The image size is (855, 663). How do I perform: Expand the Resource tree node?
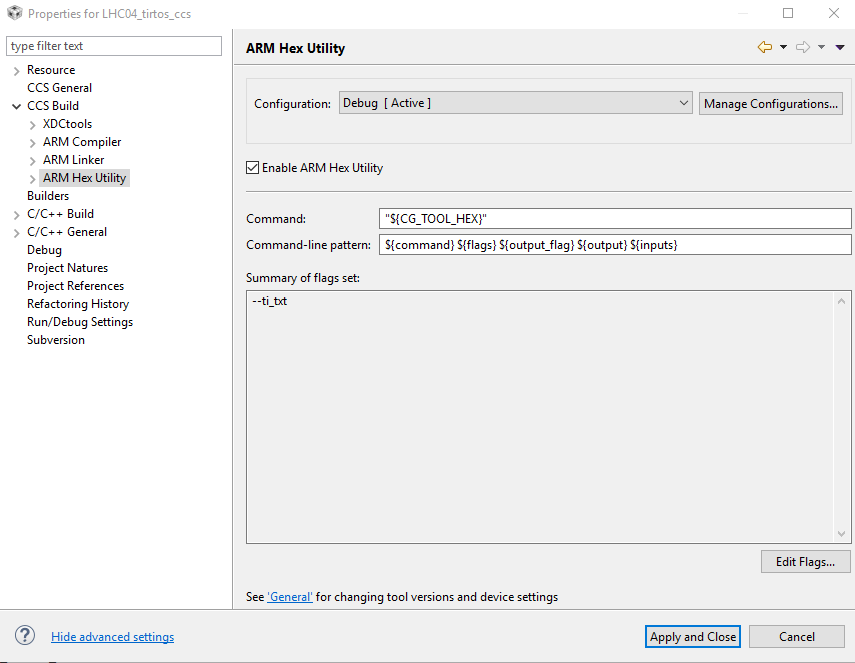coord(16,70)
